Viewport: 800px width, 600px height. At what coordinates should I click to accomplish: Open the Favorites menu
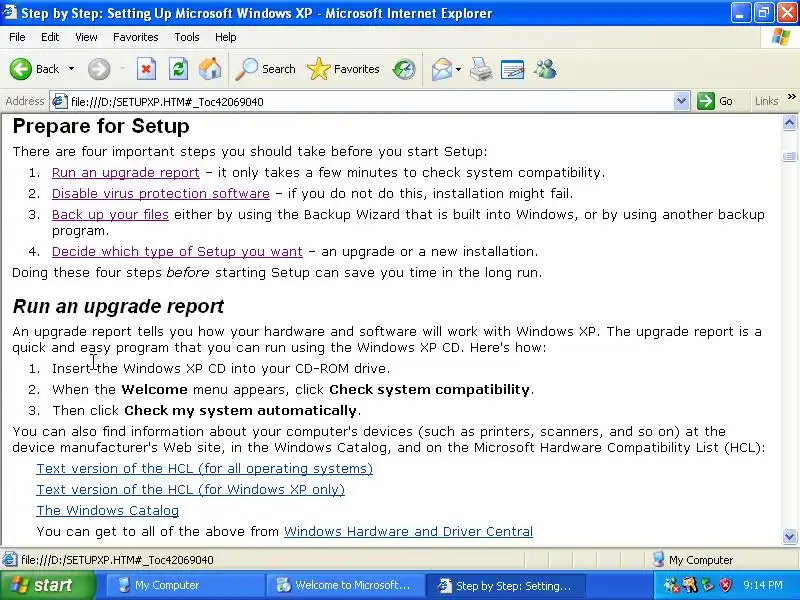tap(136, 37)
